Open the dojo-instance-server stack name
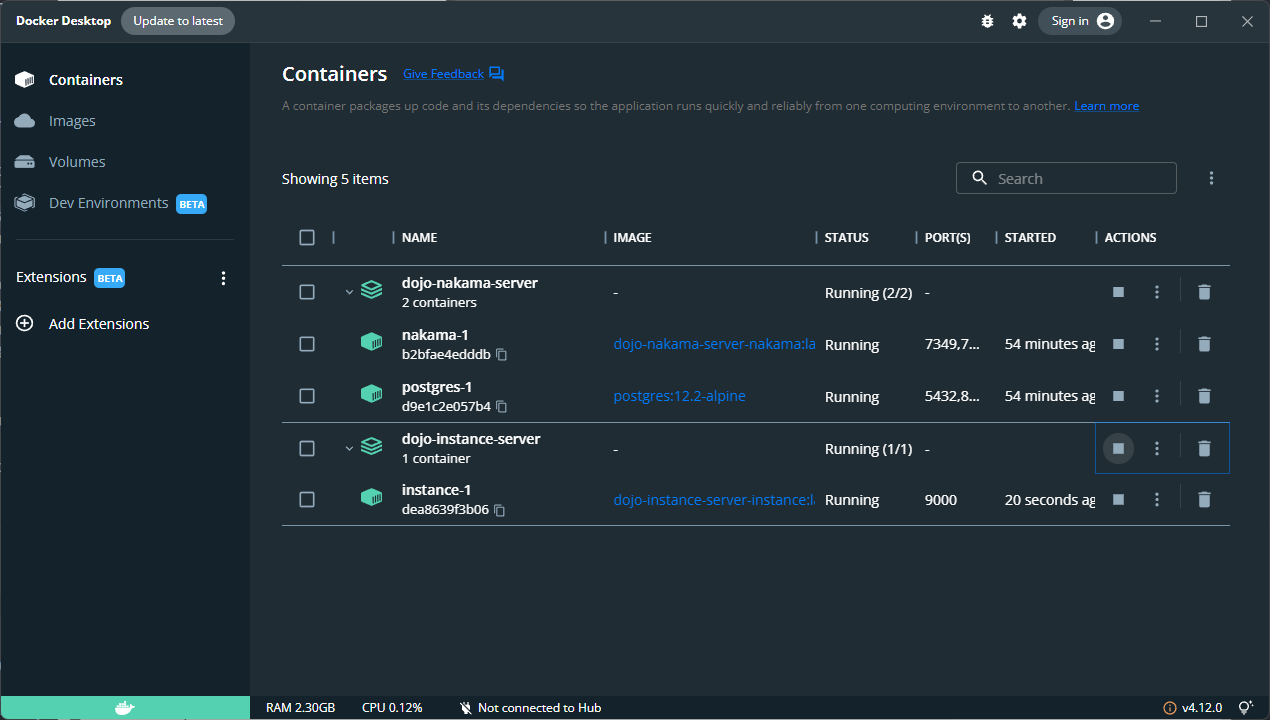The height and width of the screenshot is (720, 1270). click(471, 439)
